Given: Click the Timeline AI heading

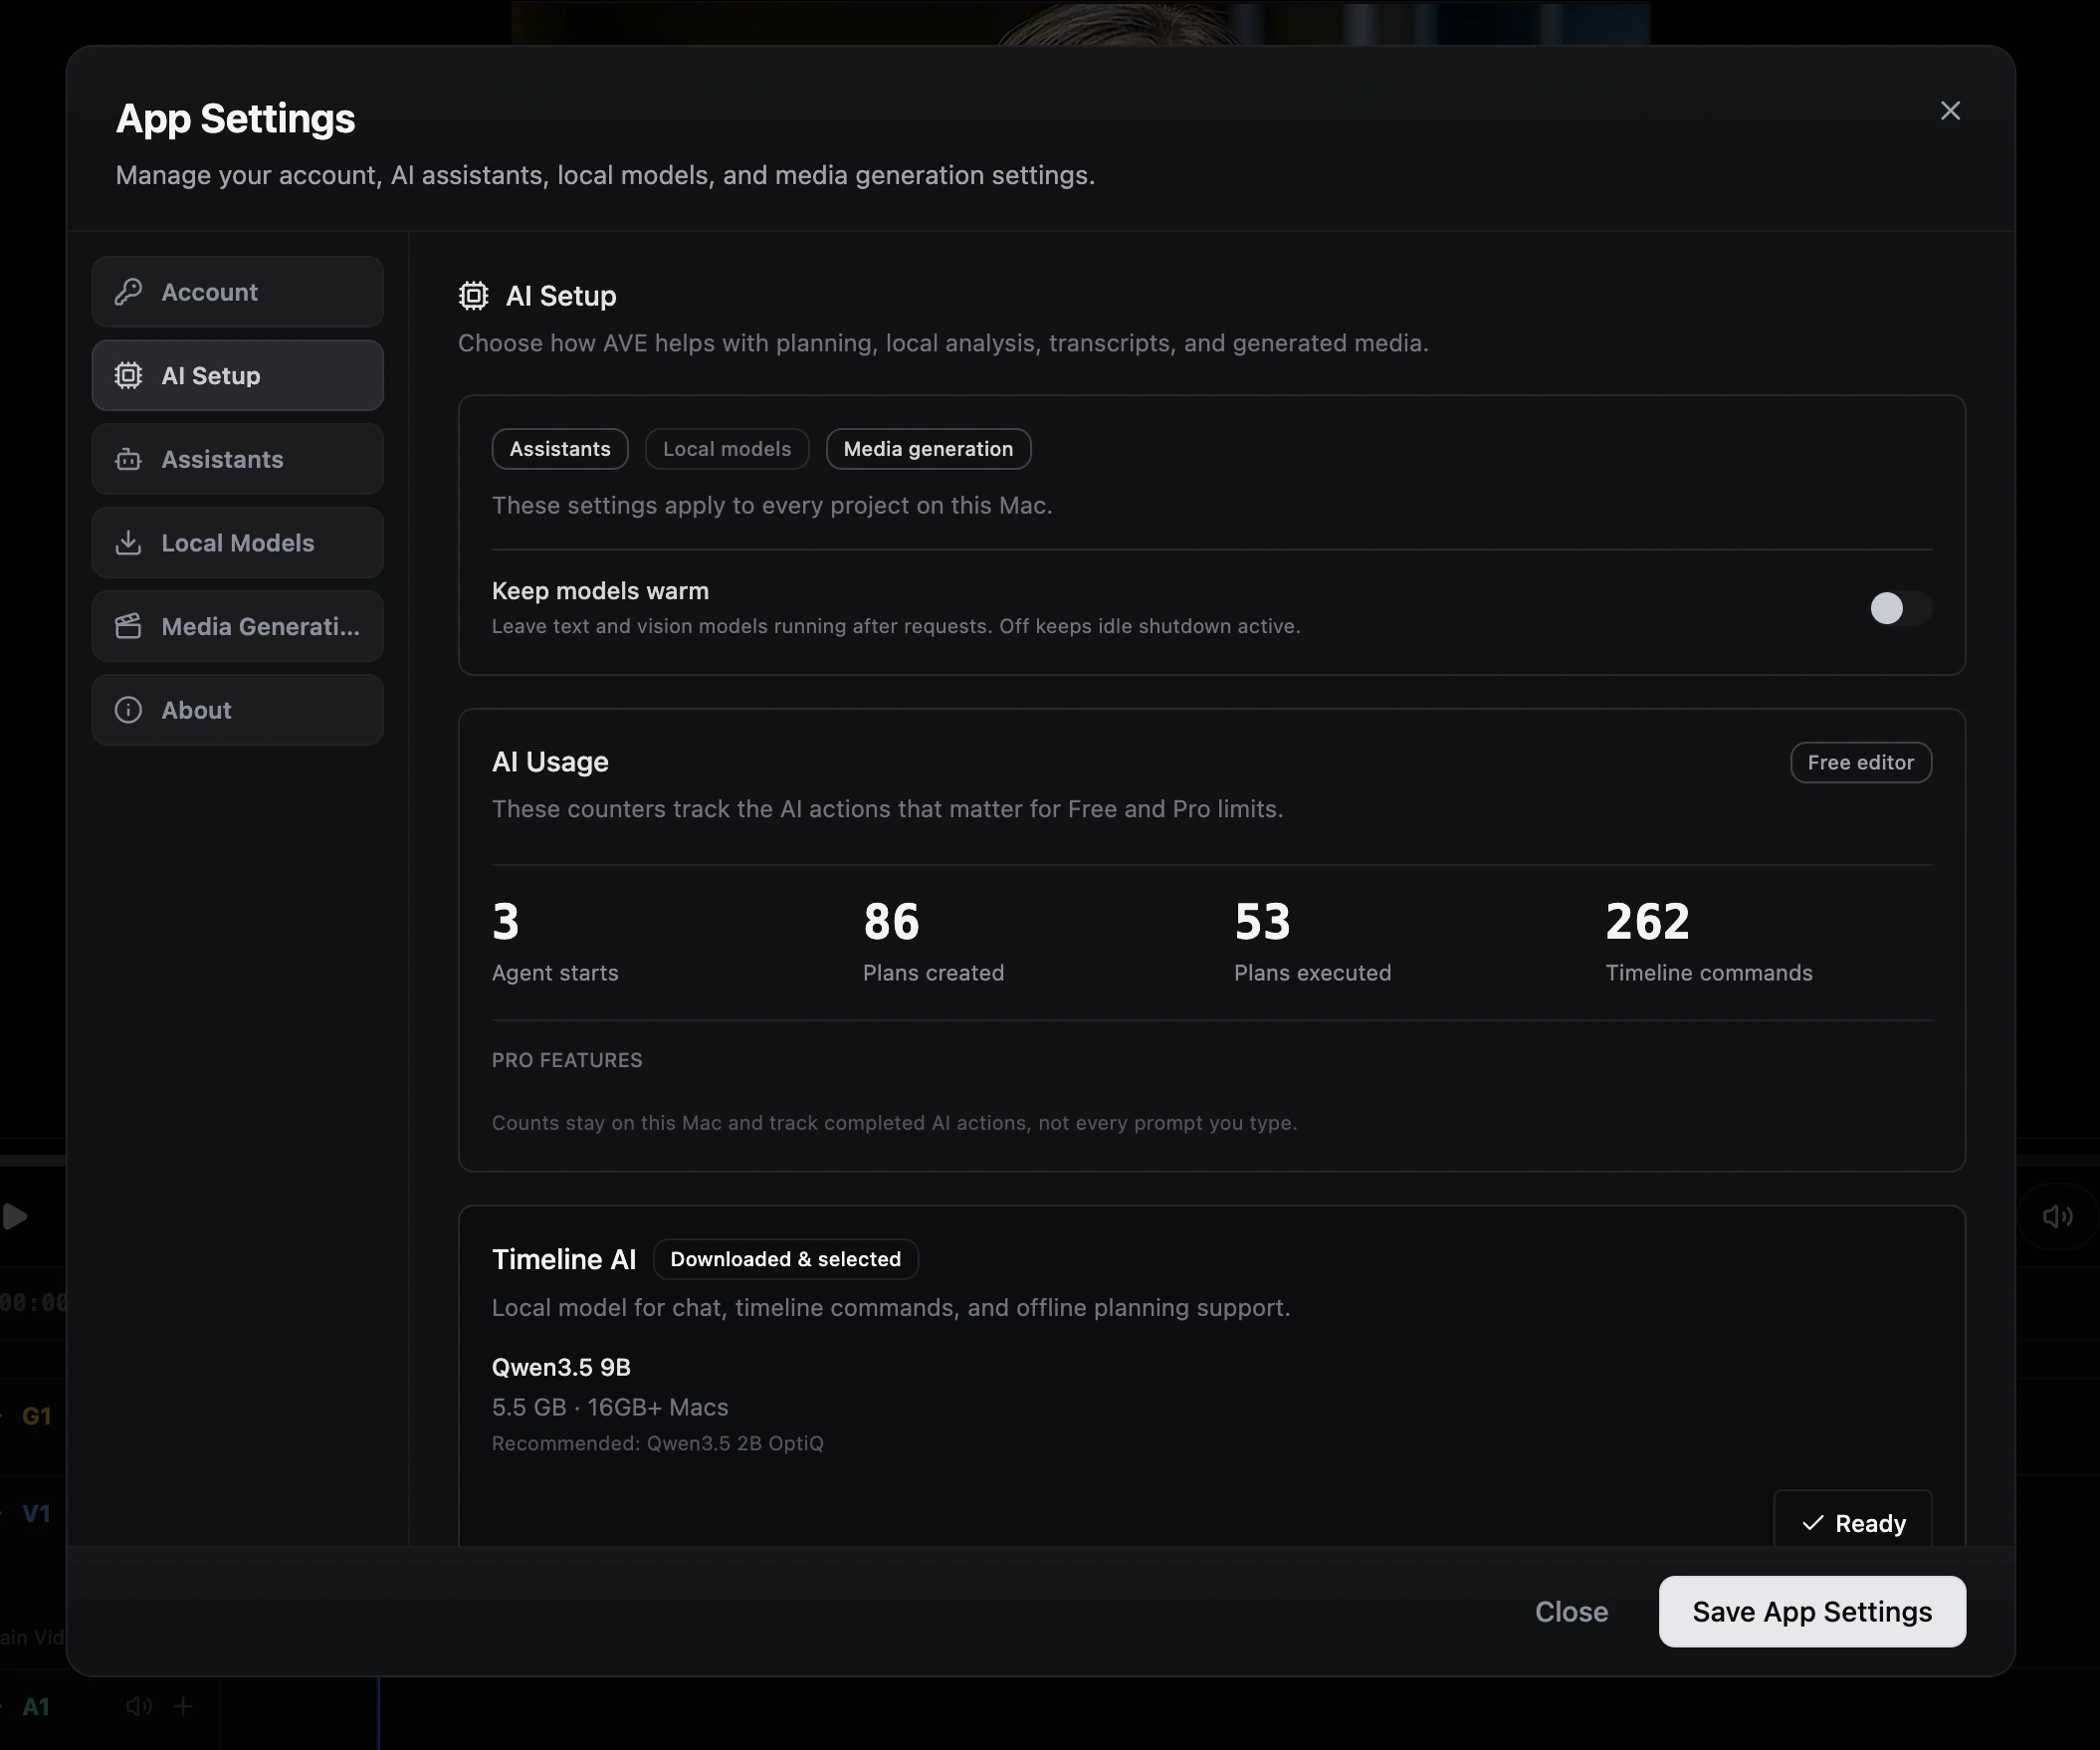Looking at the screenshot, I should 564,1259.
